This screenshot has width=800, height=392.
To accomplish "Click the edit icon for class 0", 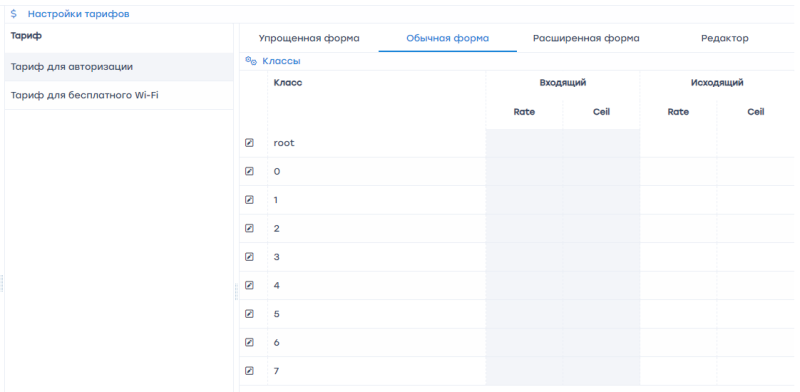I will pos(249,172).
